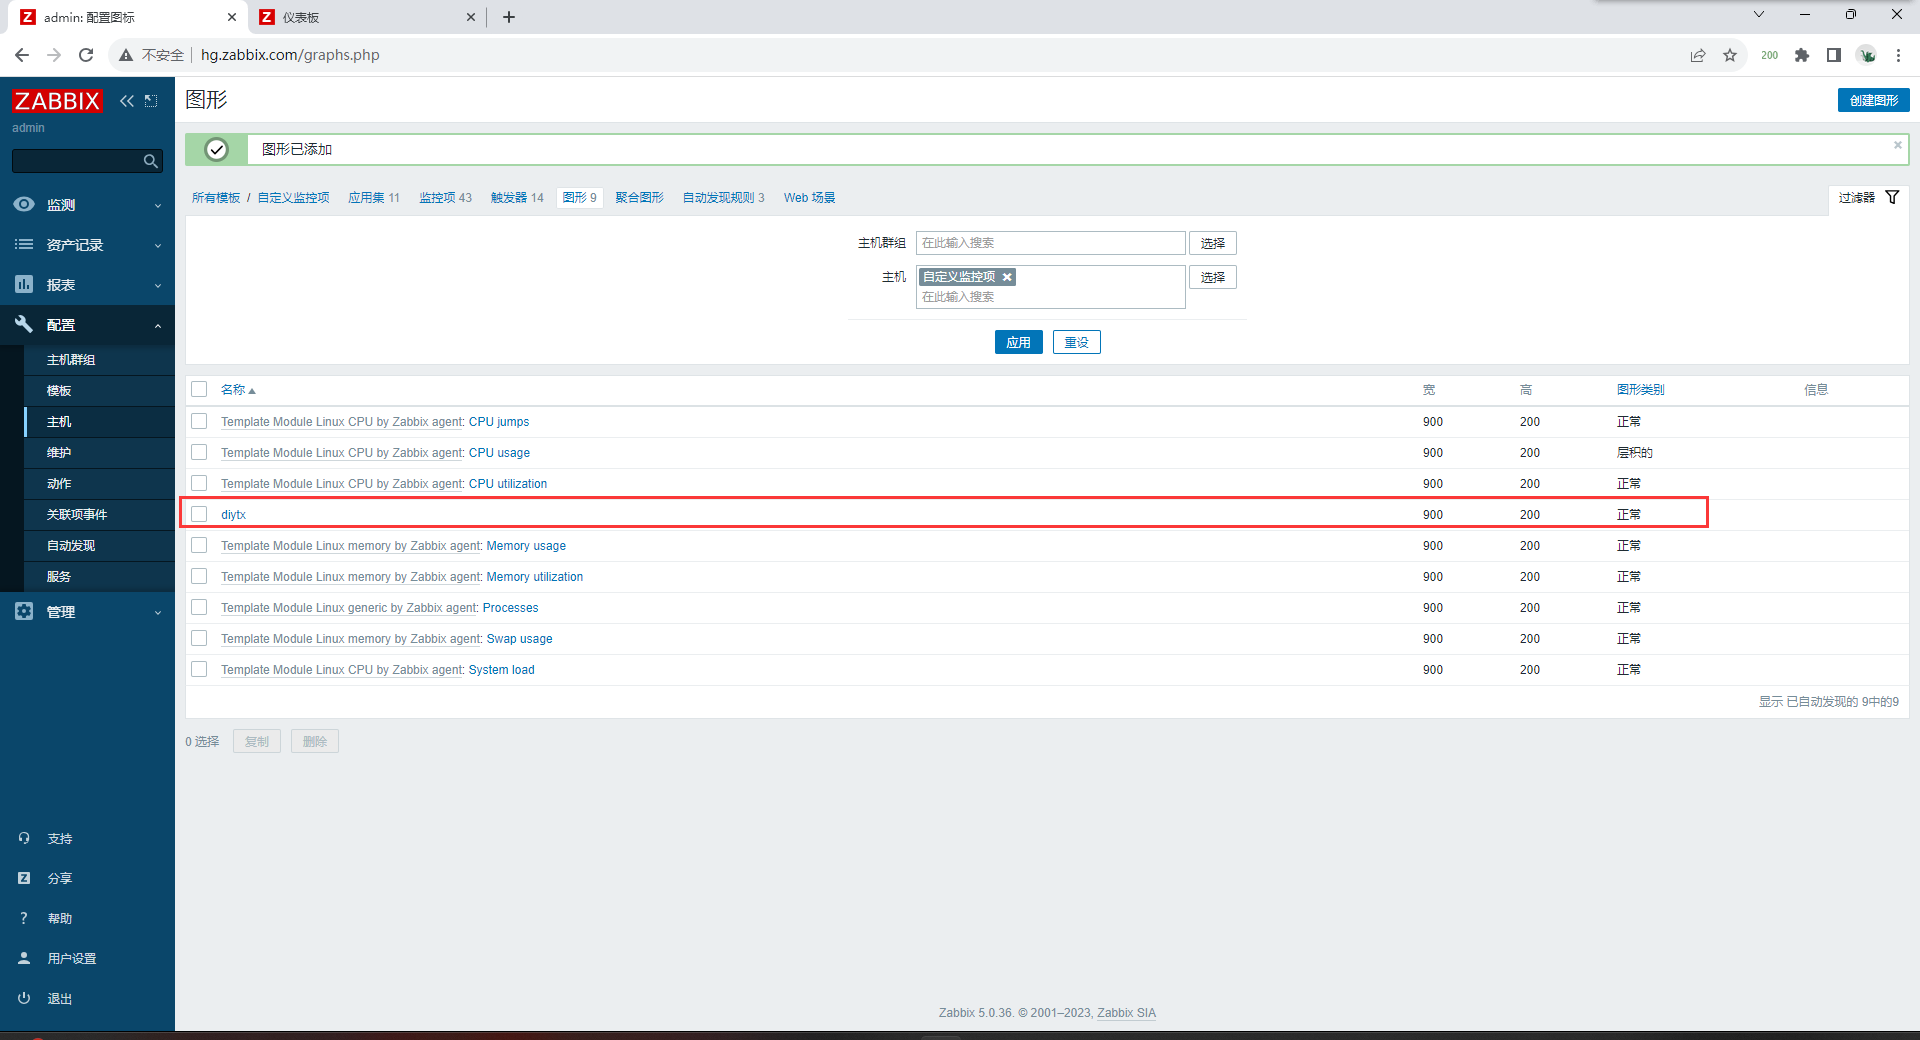The width and height of the screenshot is (1920, 1040).
Task: Go back in browser history
Action: pos(22,55)
